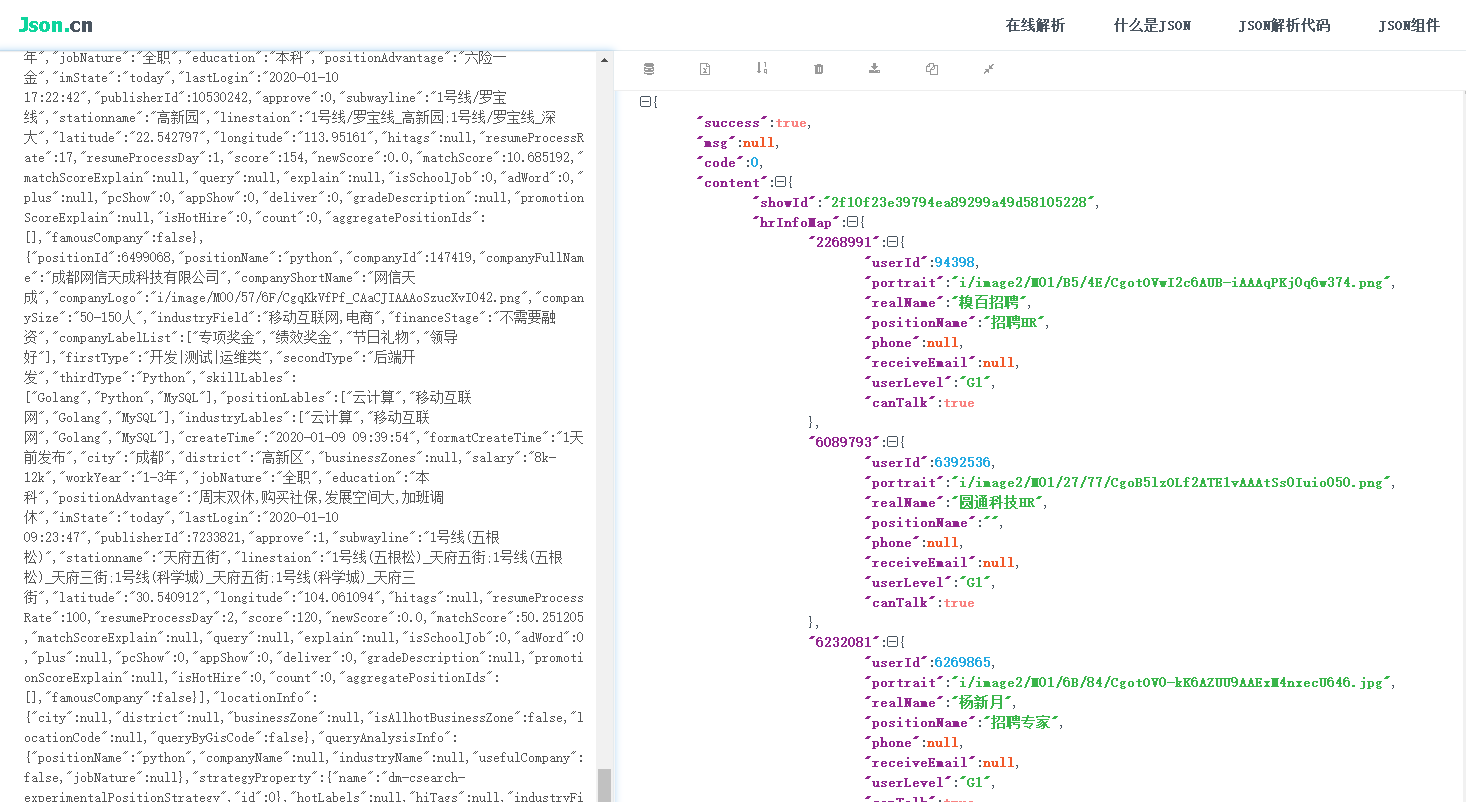Open the 在线解析 menu item
The width and height of the screenshot is (1466, 802).
coord(1035,26)
